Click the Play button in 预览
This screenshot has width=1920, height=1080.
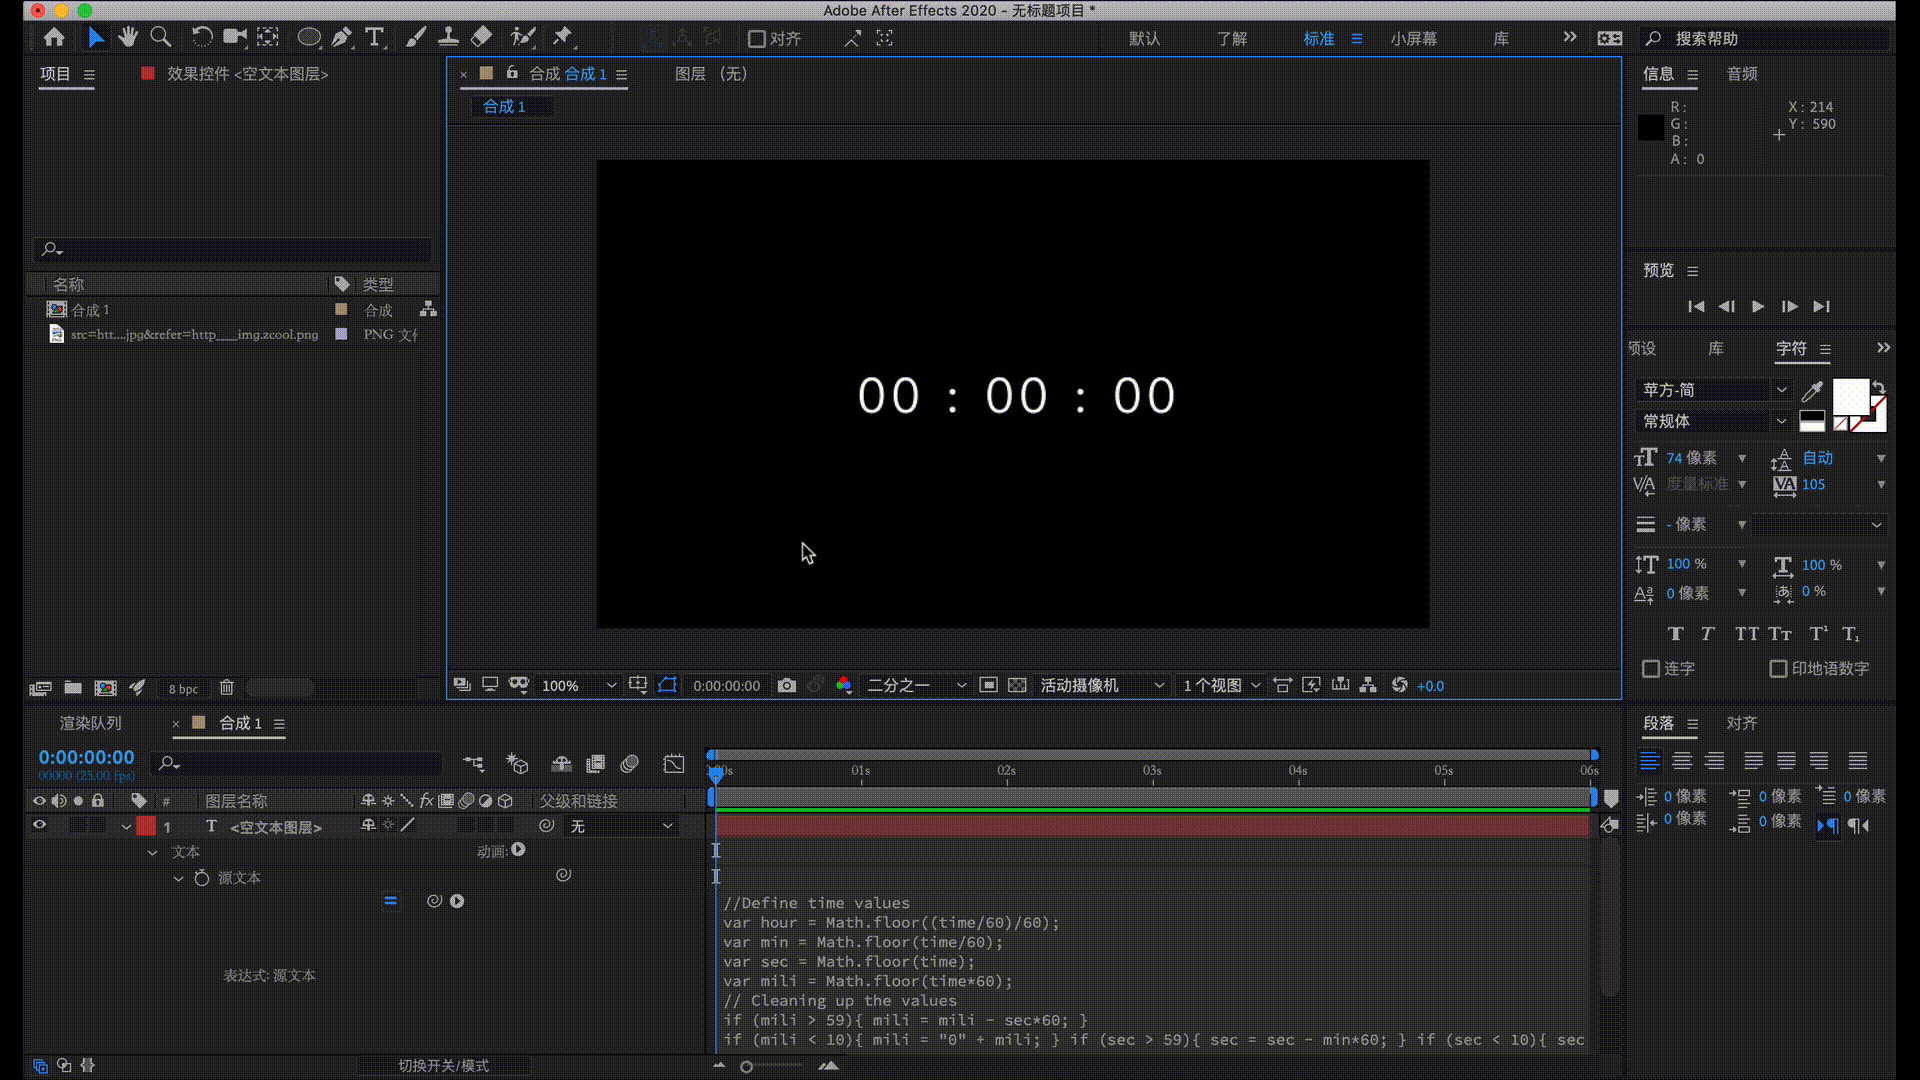click(x=1758, y=307)
